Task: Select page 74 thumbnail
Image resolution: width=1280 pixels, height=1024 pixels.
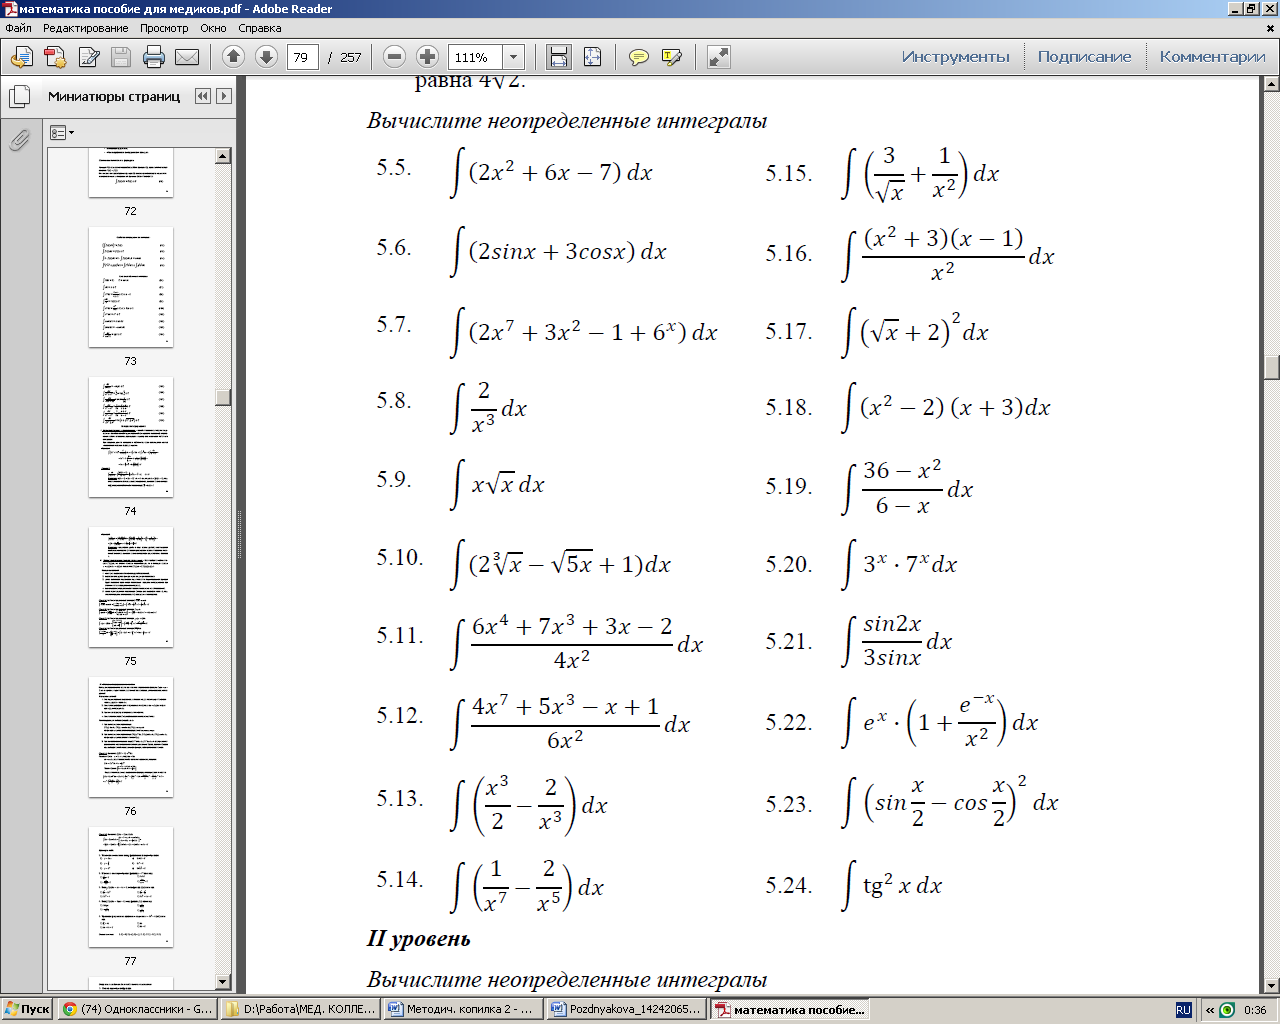Action: coord(130,437)
